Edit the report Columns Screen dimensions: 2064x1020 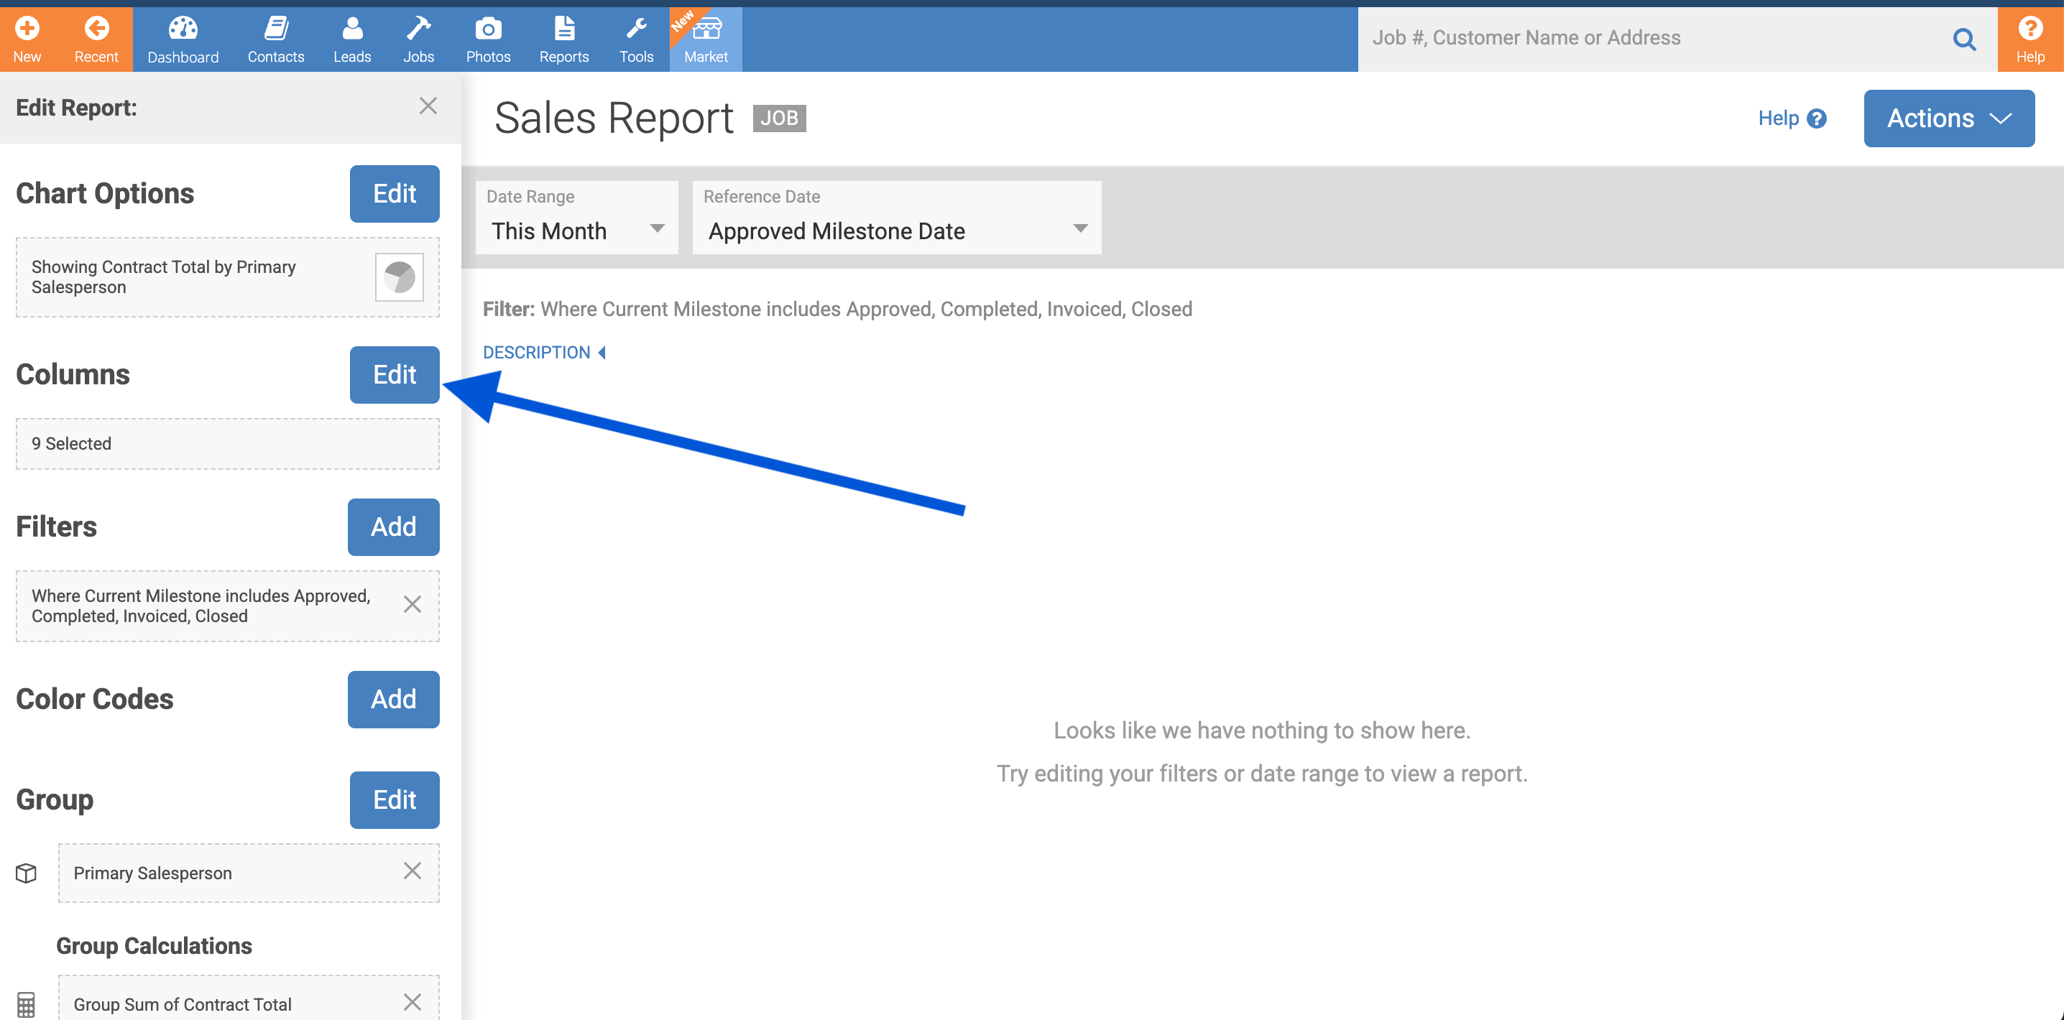(x=394, y=374)
